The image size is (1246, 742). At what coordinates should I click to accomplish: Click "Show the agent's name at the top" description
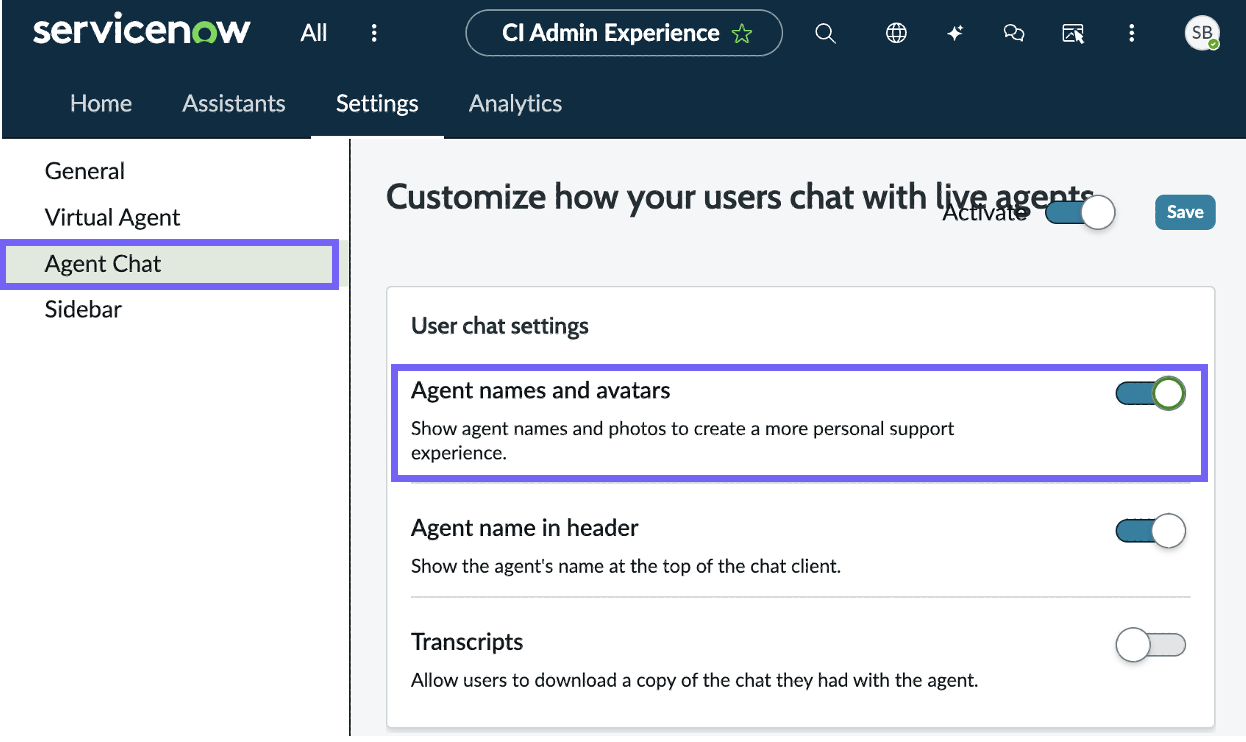pos(626,566)
